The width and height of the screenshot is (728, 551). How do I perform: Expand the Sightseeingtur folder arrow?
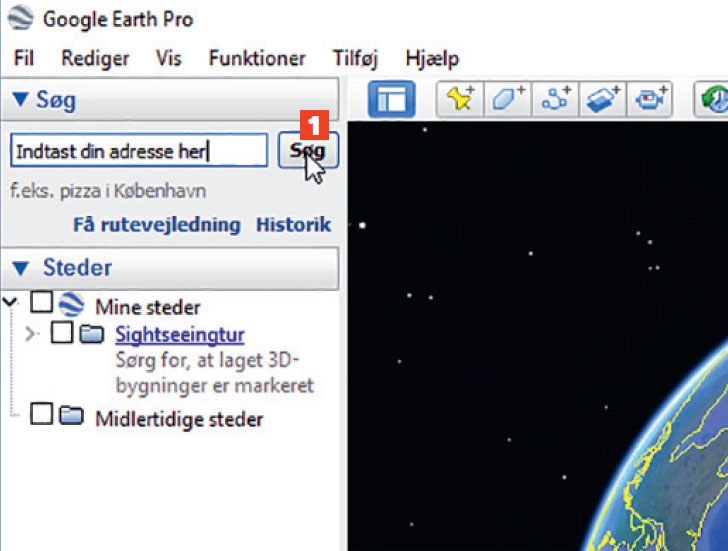coord(31,333)
